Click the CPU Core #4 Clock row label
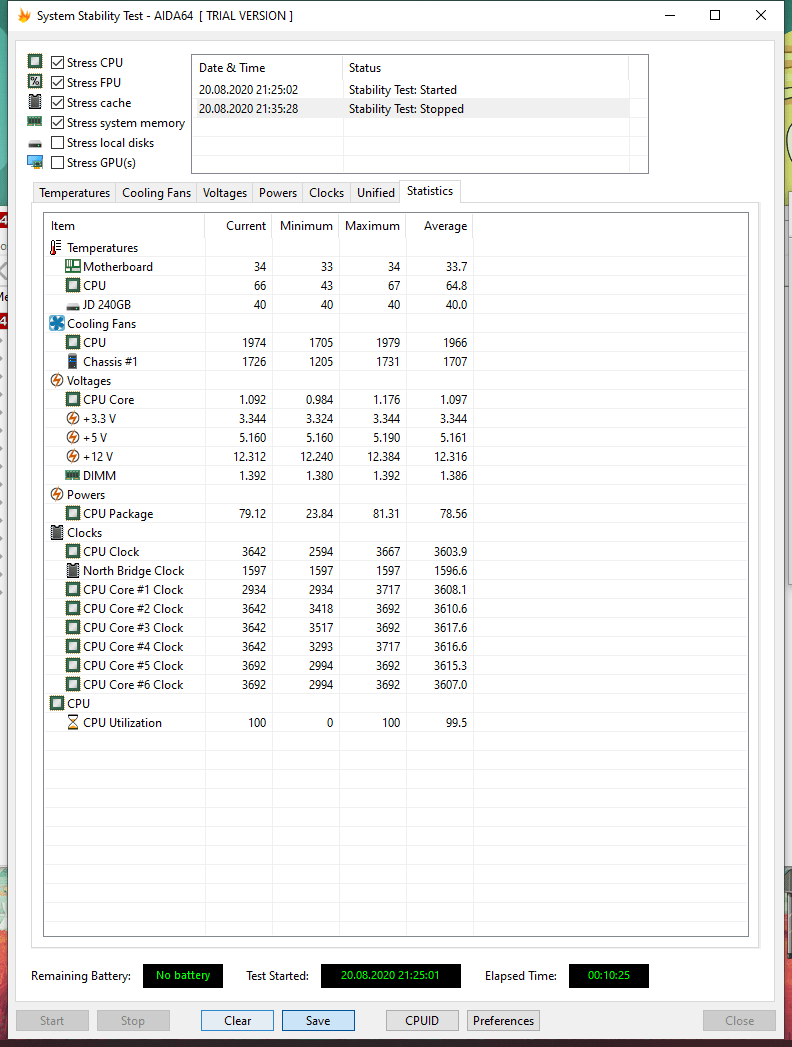The width and height of the screenshot is (792, 1047). coord(133,646)
